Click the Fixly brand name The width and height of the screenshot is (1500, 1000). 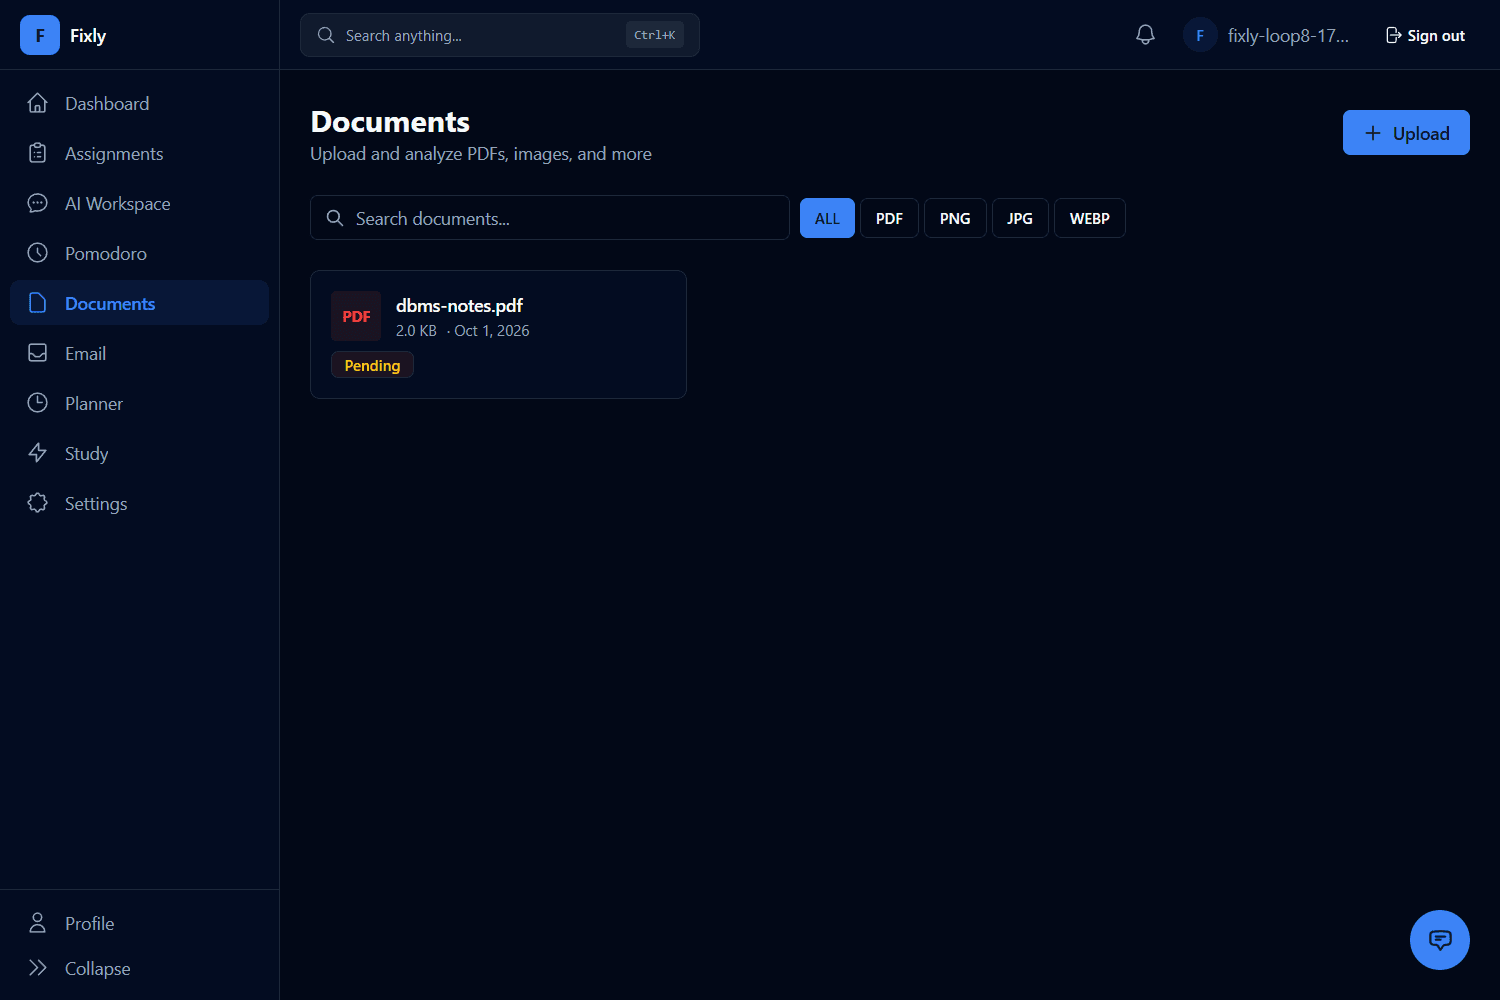click(x=88, y=36)
